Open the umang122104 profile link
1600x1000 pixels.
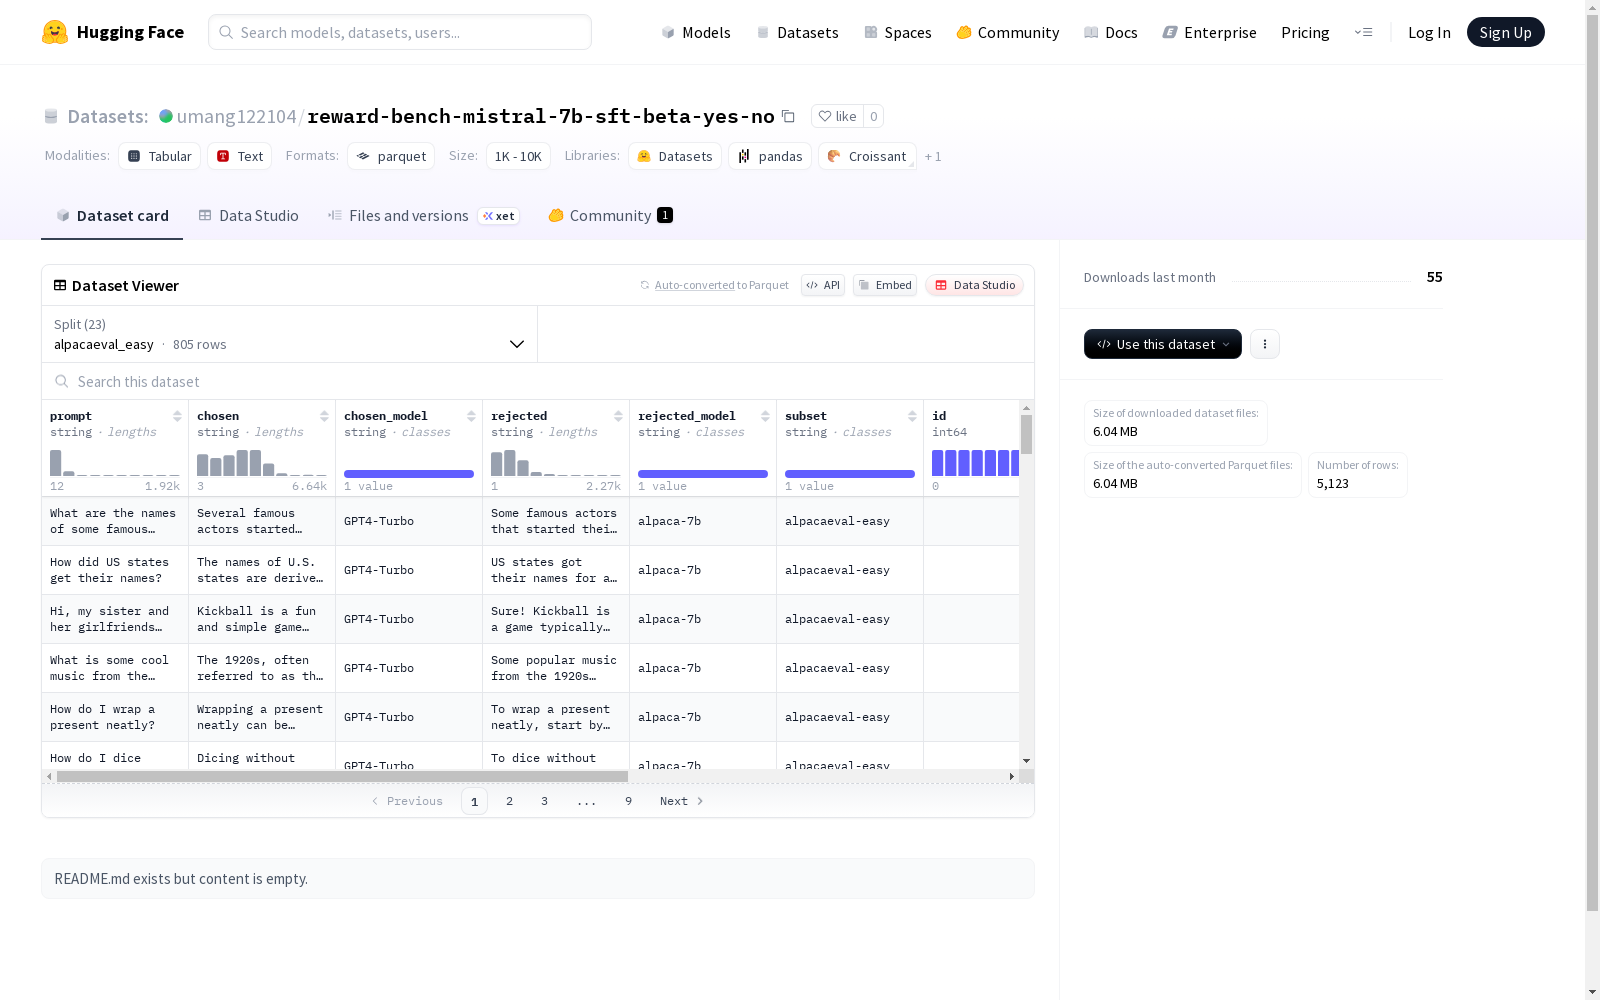[236, 116]
